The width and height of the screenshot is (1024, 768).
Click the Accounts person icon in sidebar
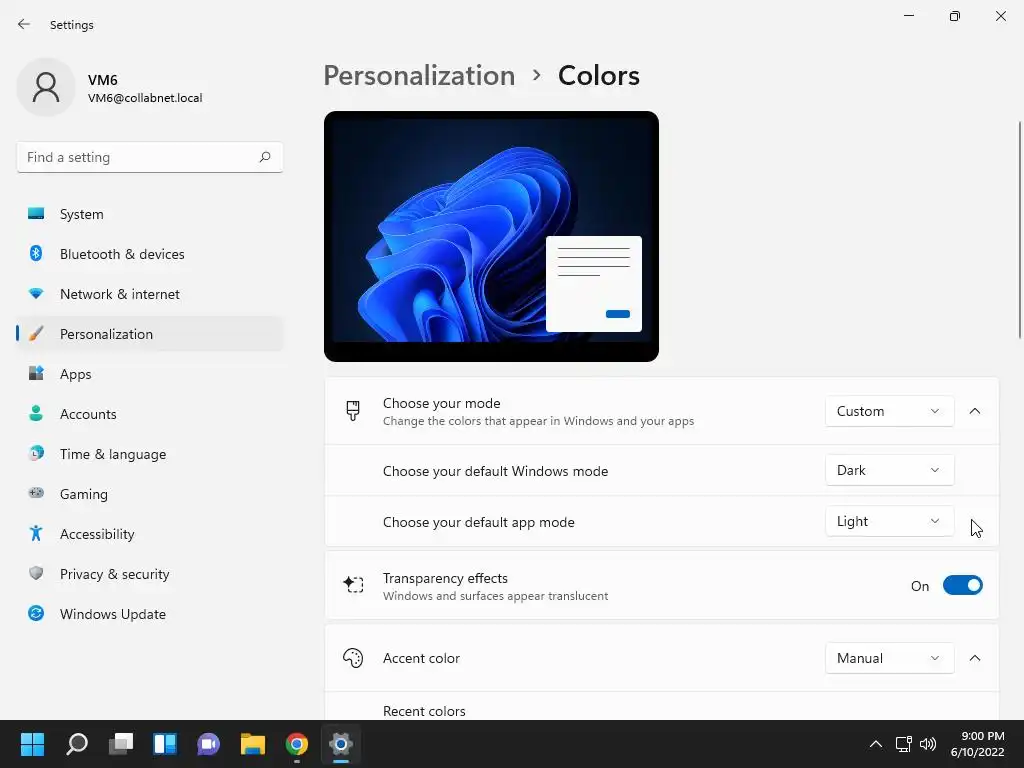36,413
